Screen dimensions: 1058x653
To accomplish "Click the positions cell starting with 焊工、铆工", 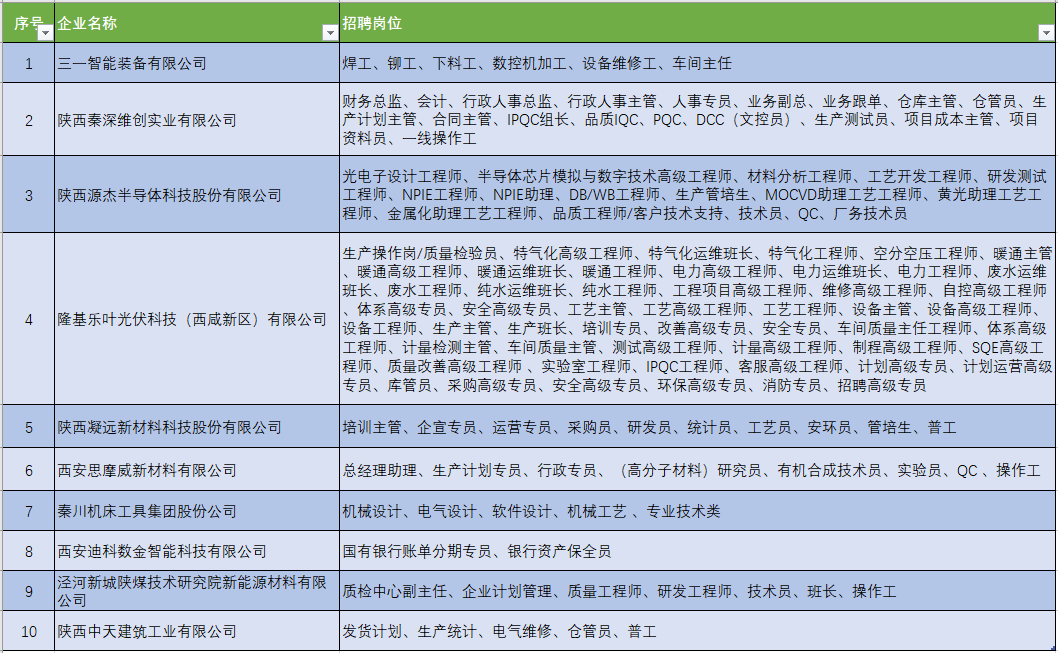I will point(698,63).
